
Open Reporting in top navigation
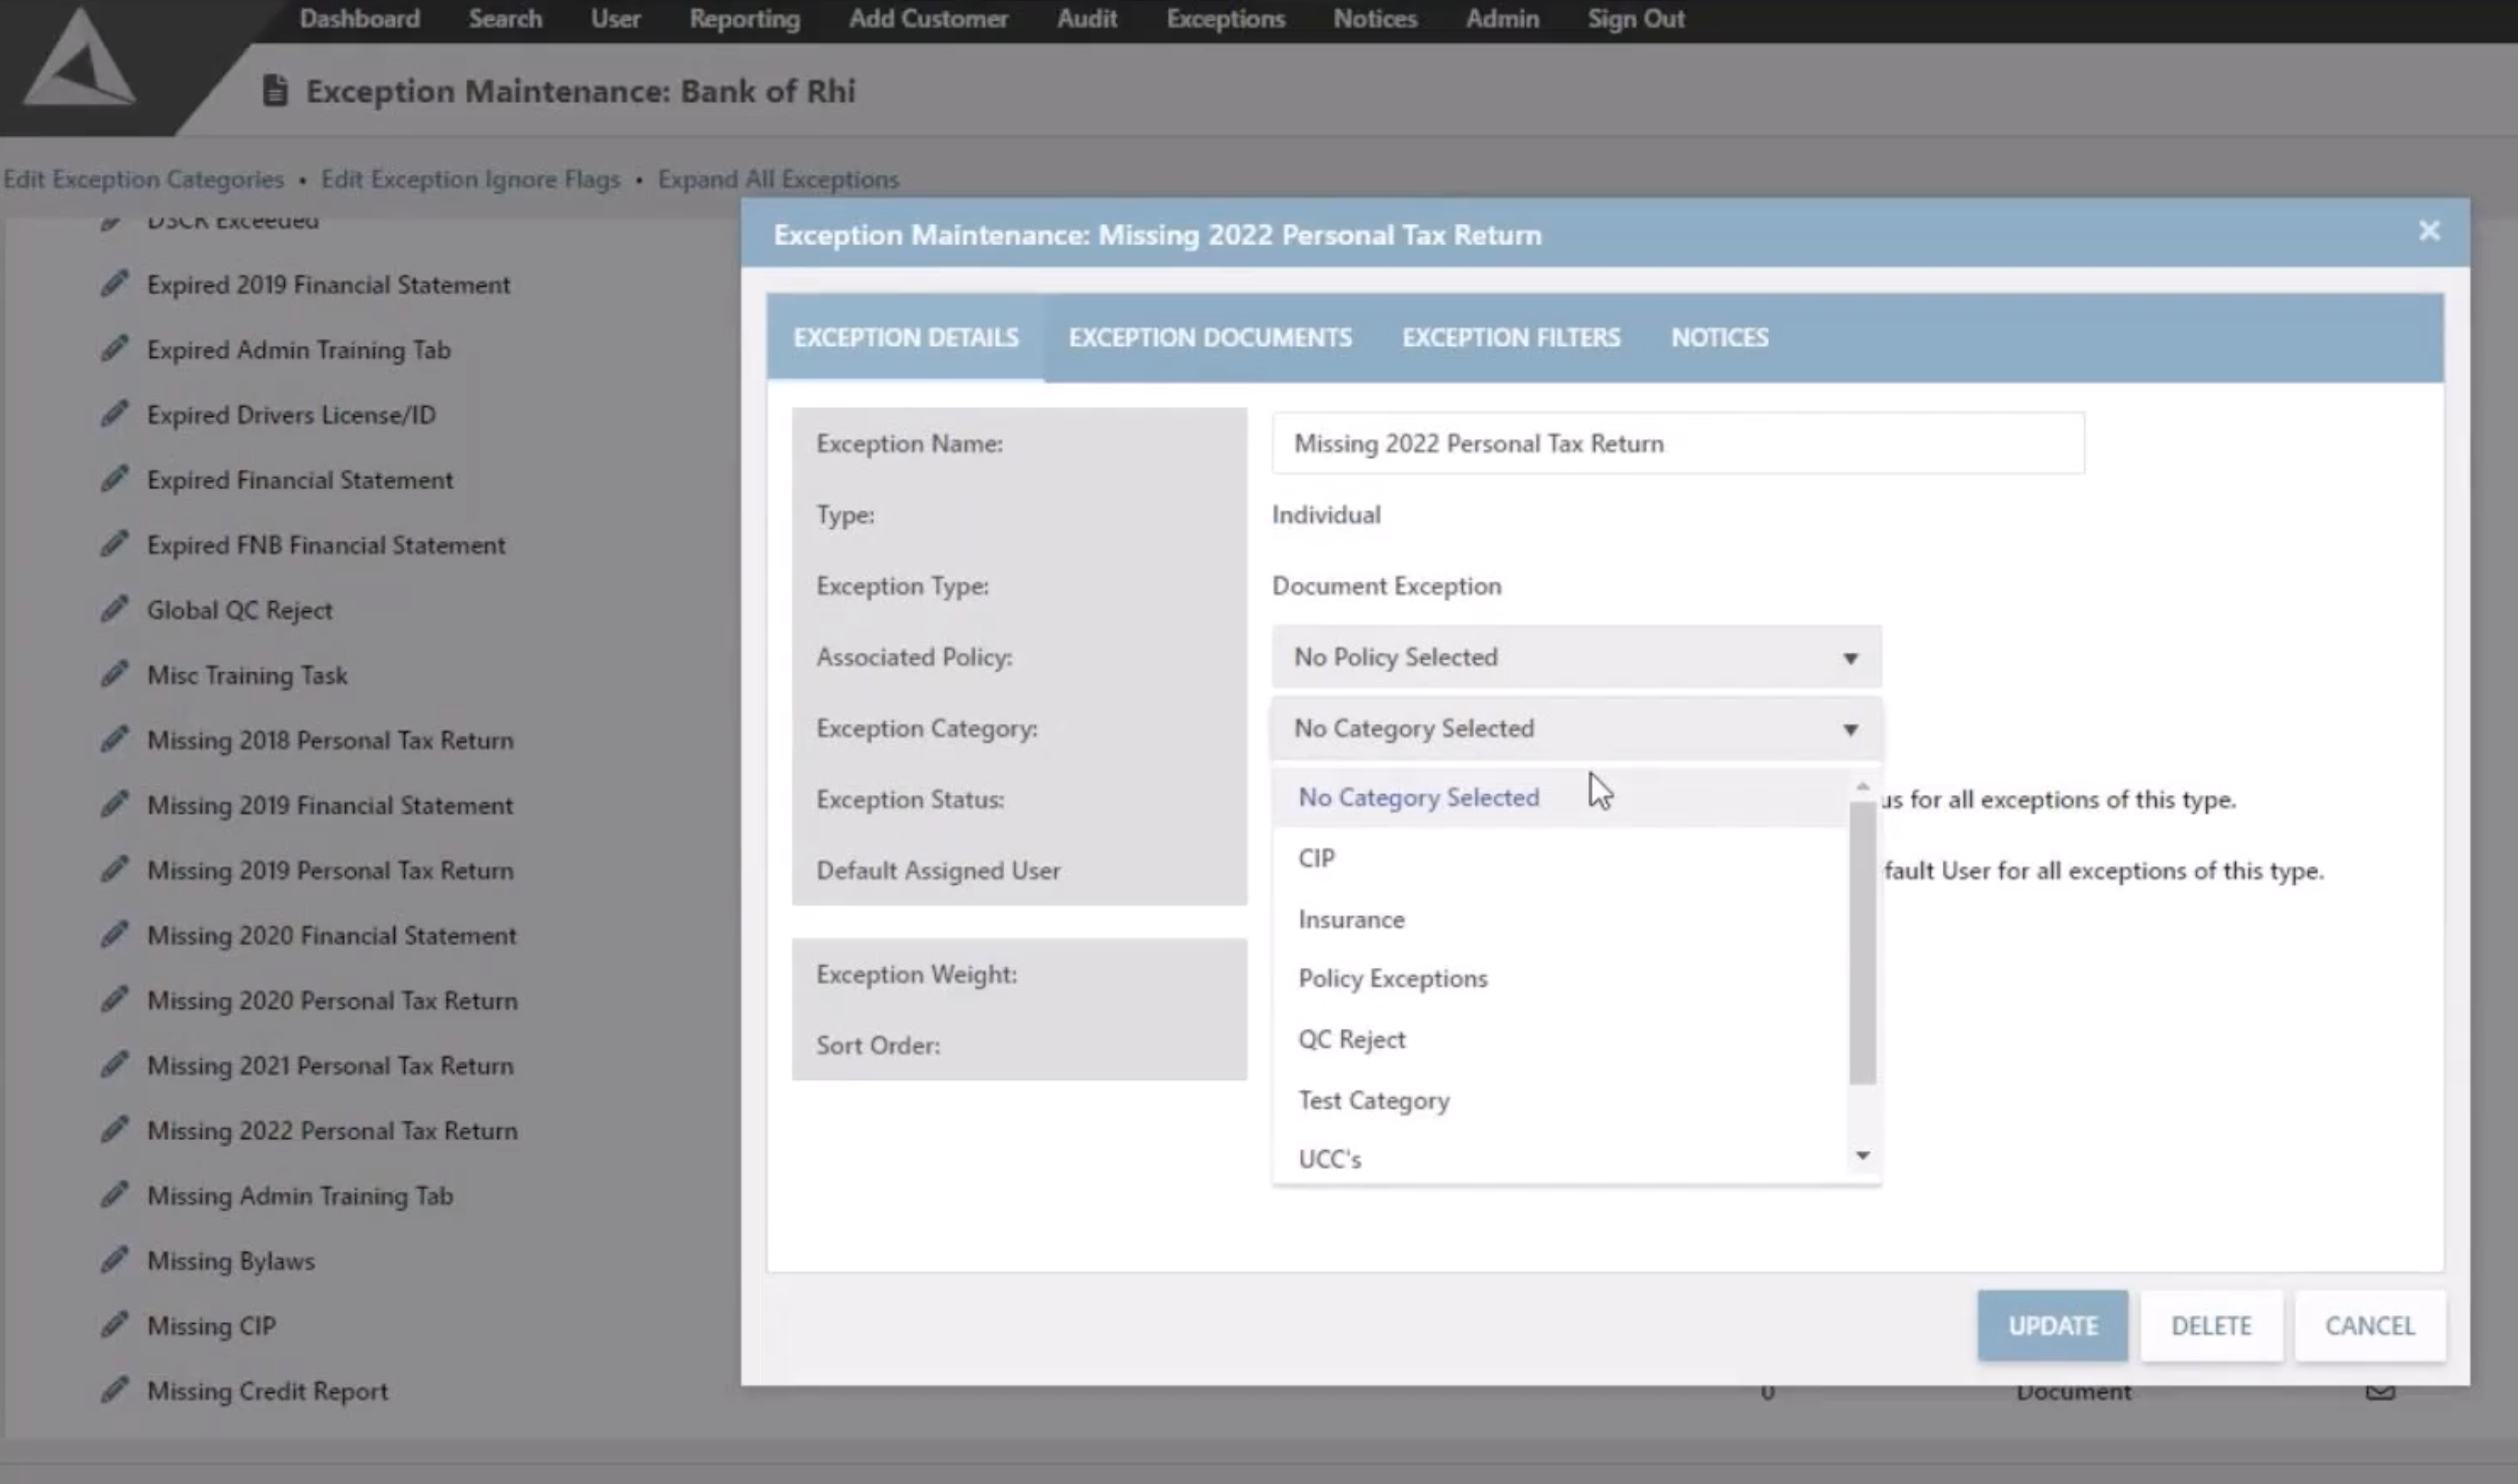(744, 19)
